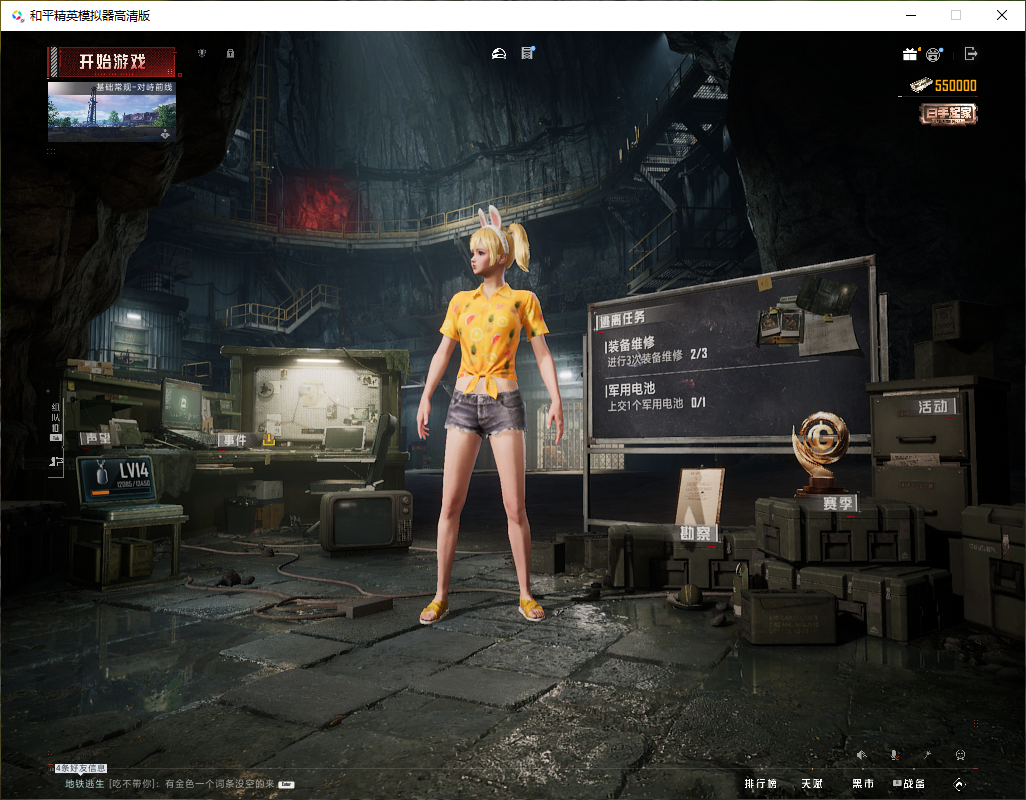Open the 战备 loadout tab
Viewport: 1026px width, 800px height.
[910, 784]
